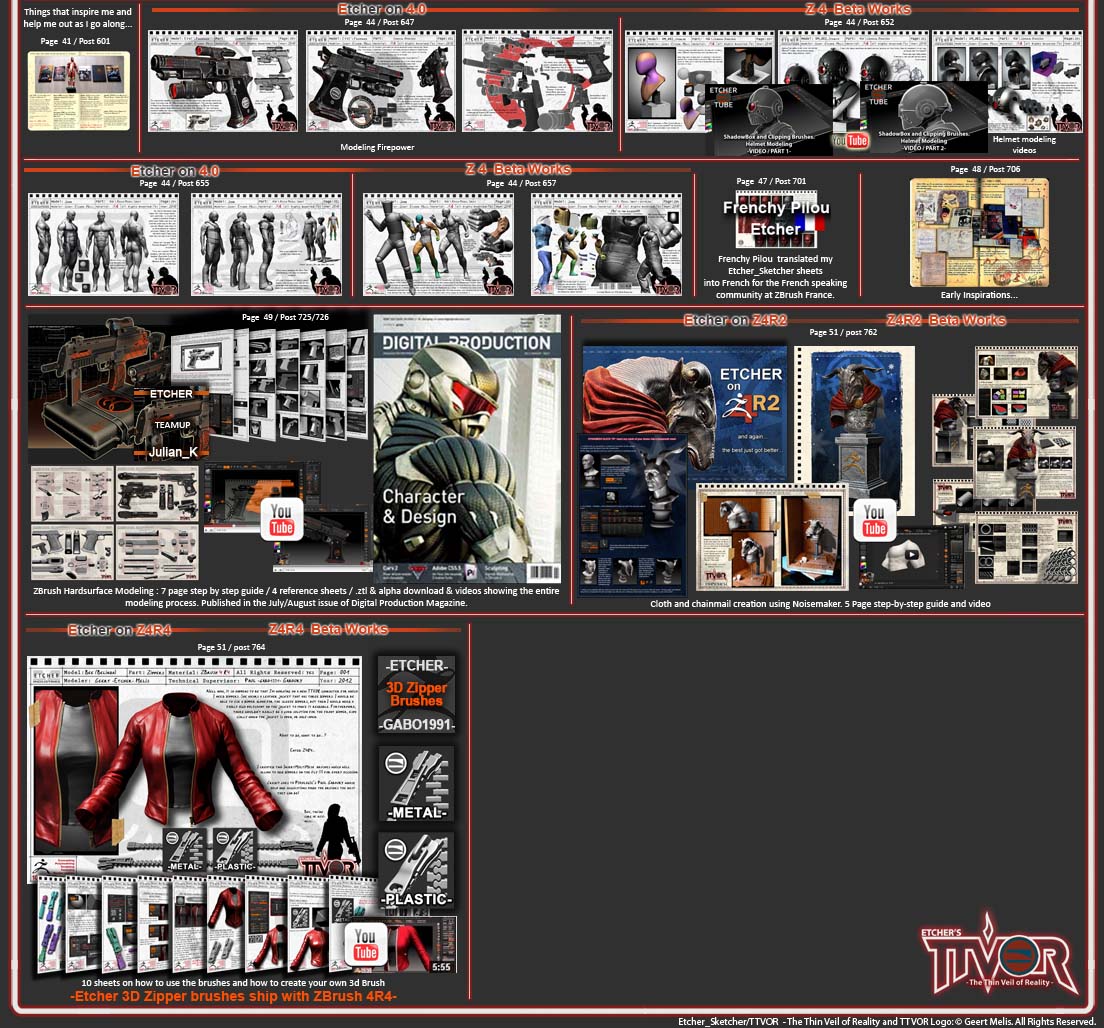1104x1028 pixels.
Task: Click 'Etcher 3D Zipper brushes ship with ZBrush 4R4'
Action: [233, 996]
